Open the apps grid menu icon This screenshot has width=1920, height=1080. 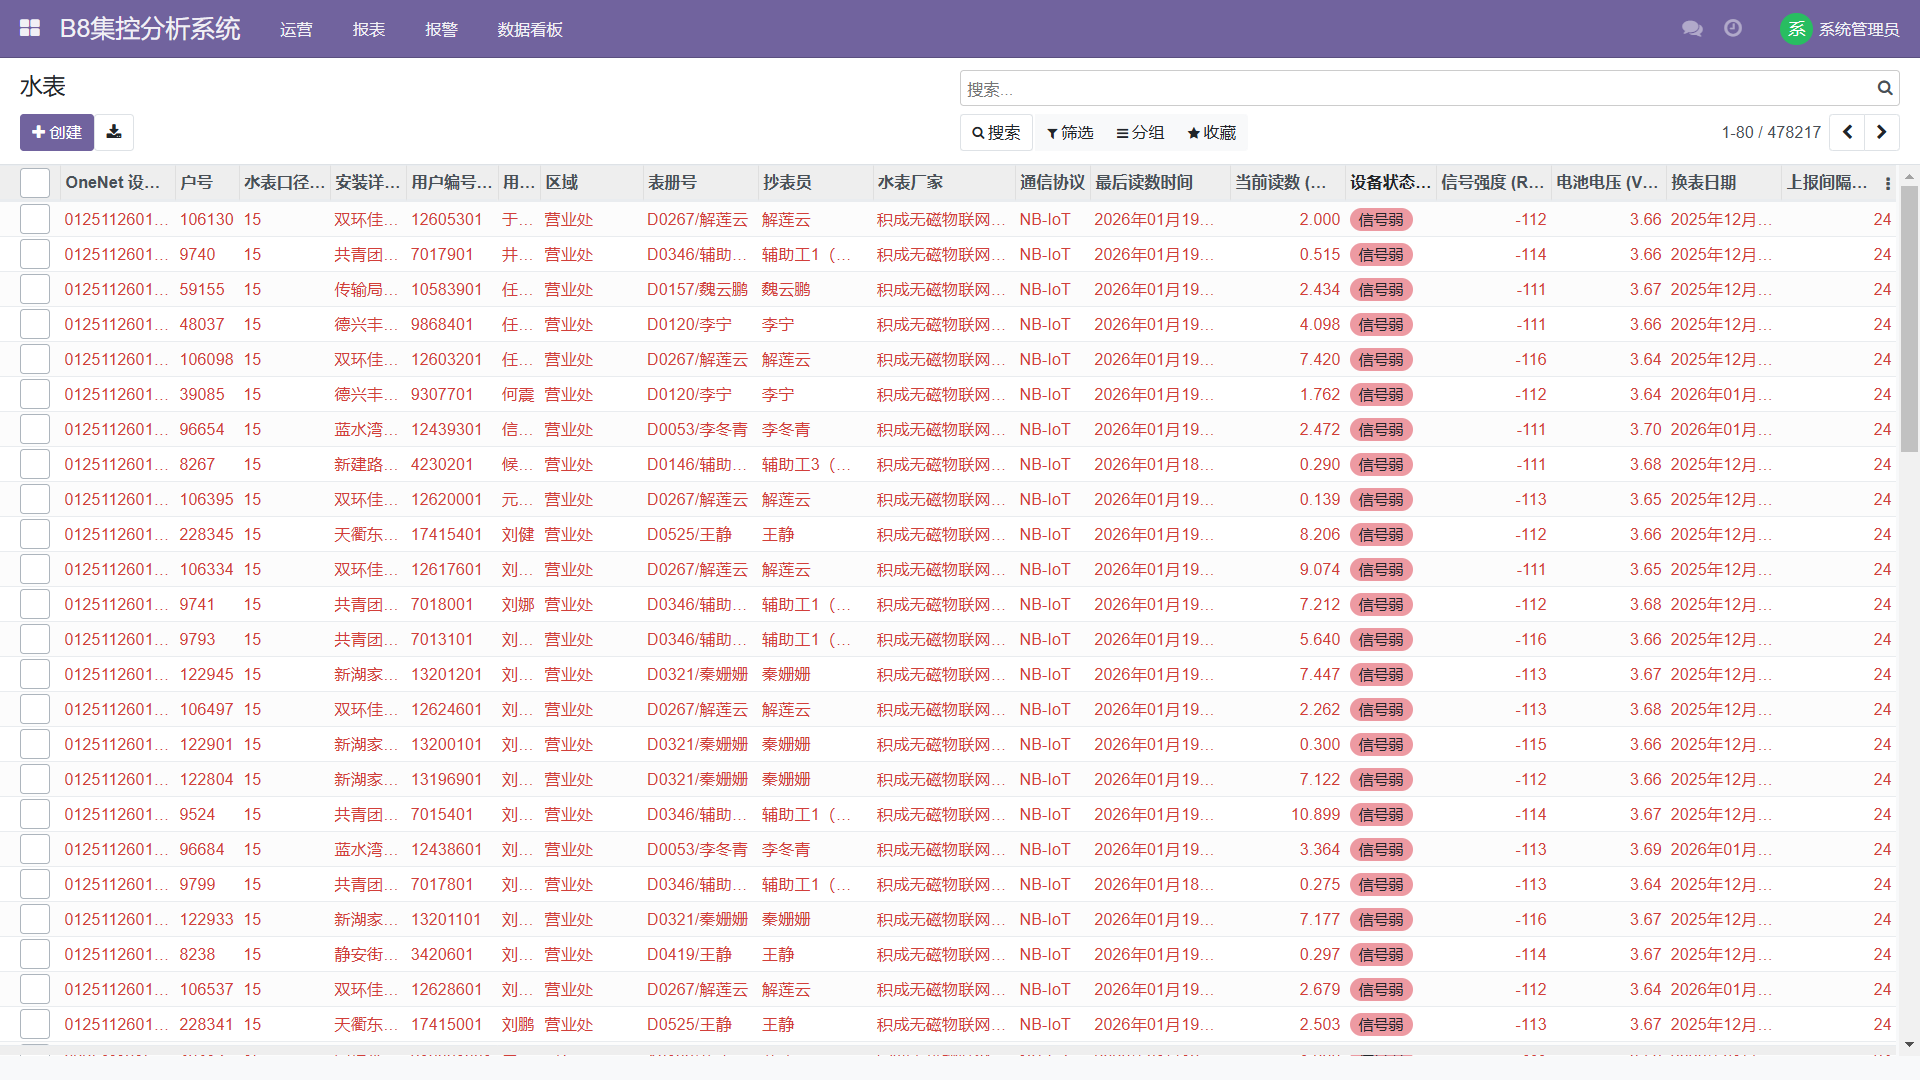tap(30, 28)
